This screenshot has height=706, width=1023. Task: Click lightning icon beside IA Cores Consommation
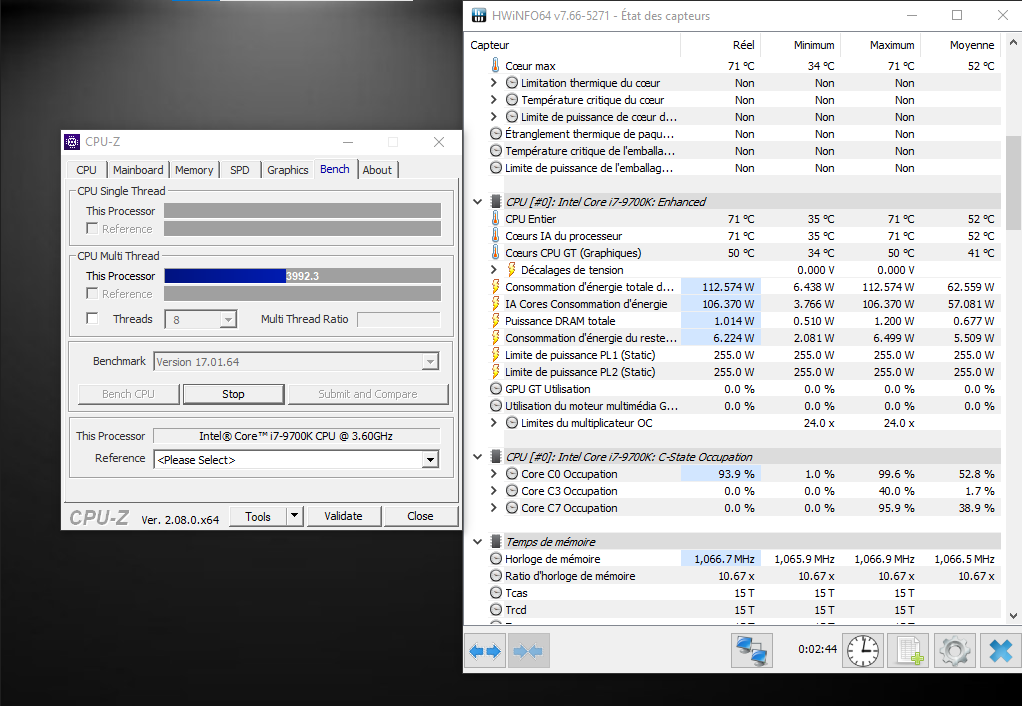[x=495, y=303]
